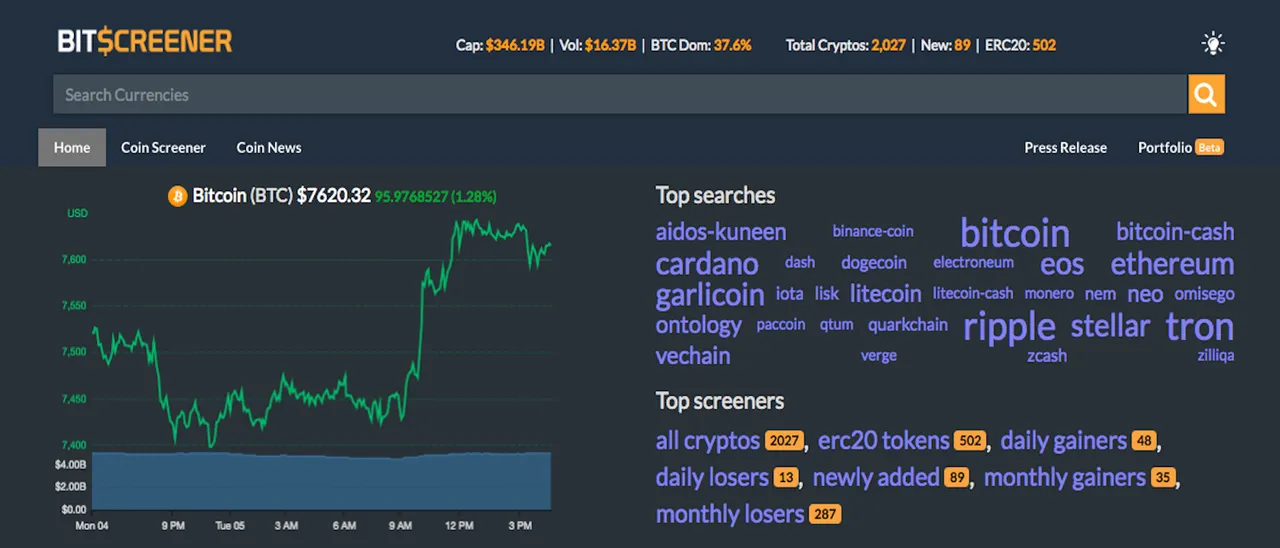Go to the Coin News tab
The height and width of the screenshot is (548, 1280).
tap(269, 147)
